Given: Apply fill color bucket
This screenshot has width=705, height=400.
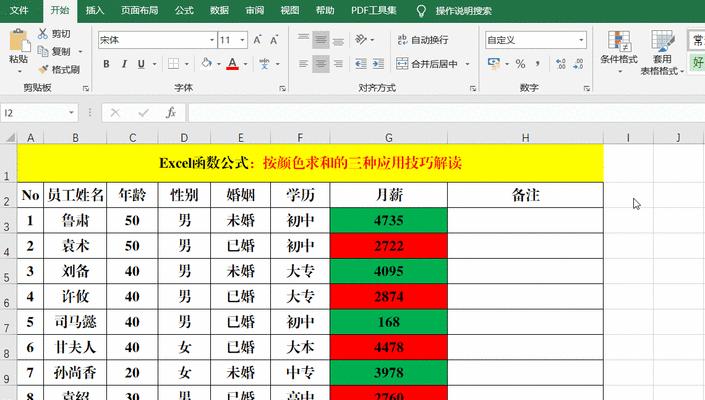Looking at the screenshot, I should 207,63.
